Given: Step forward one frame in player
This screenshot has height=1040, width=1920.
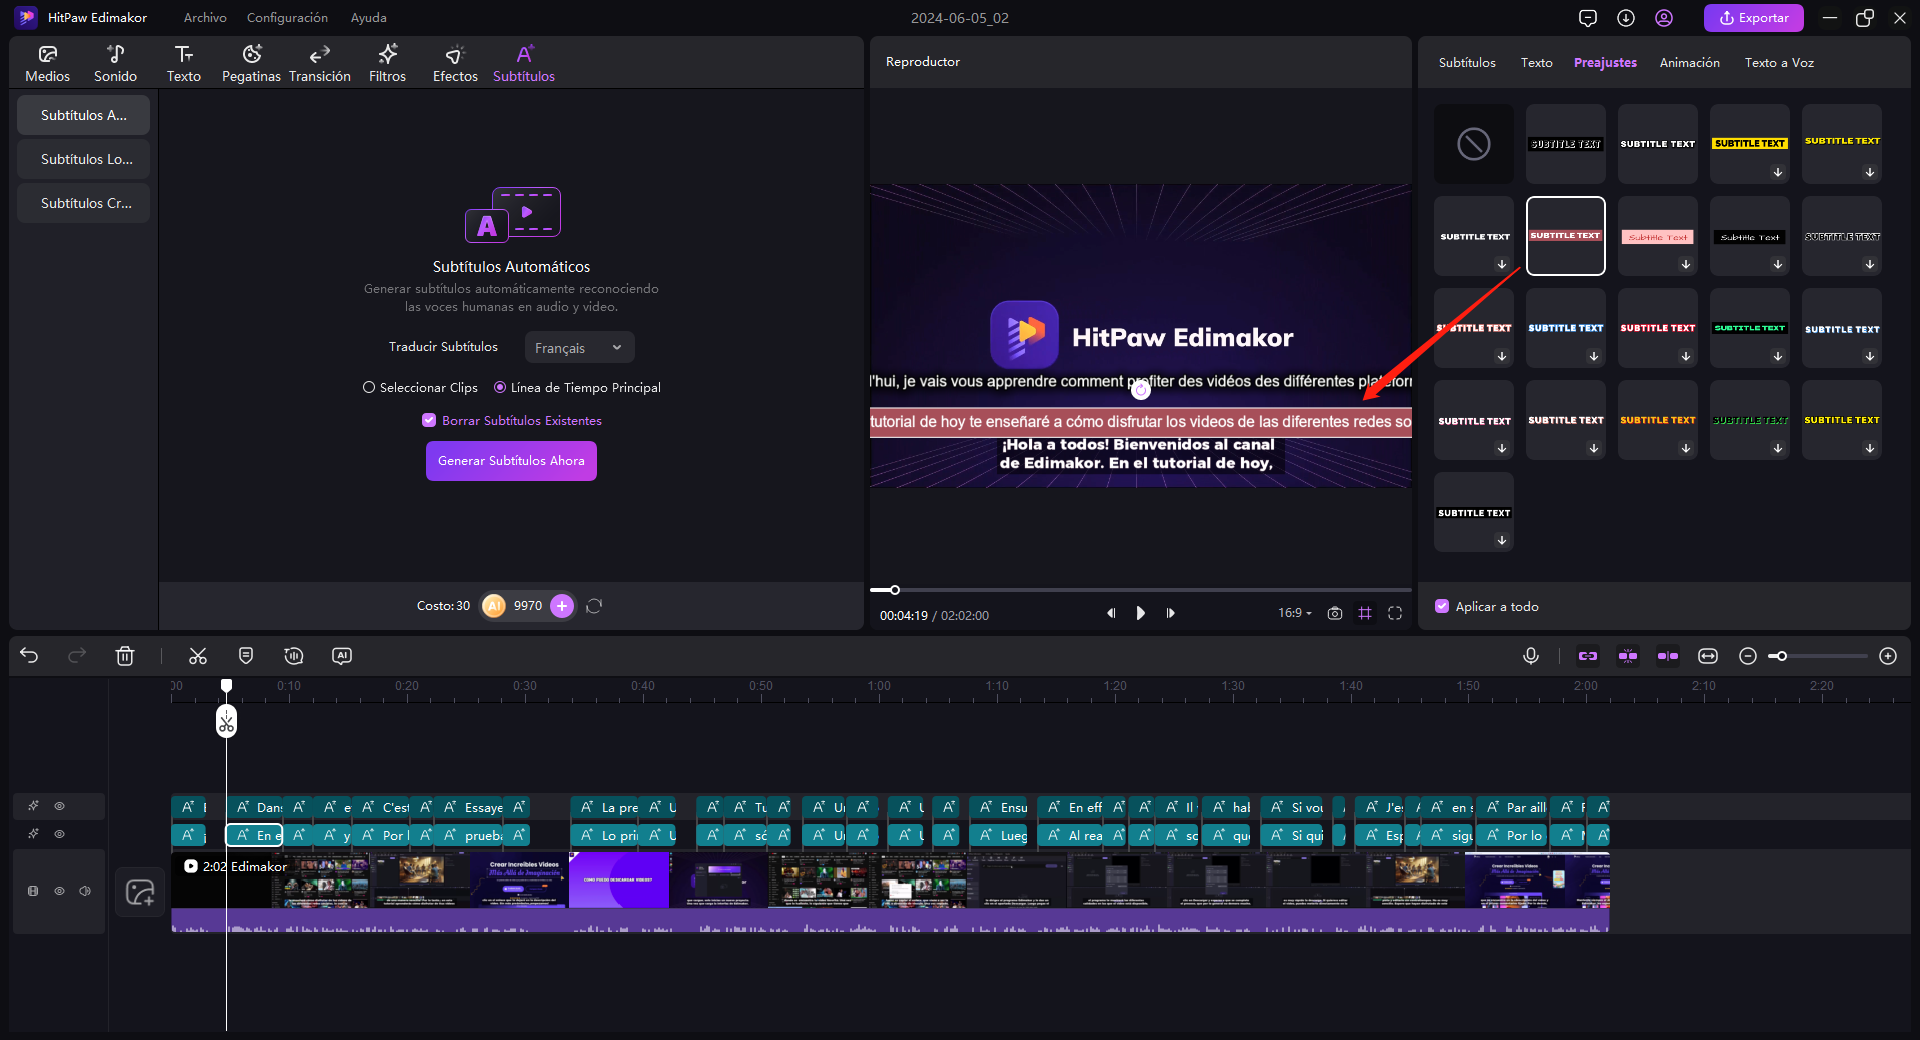Looking at the screenshot, I should pos(1170,613).
